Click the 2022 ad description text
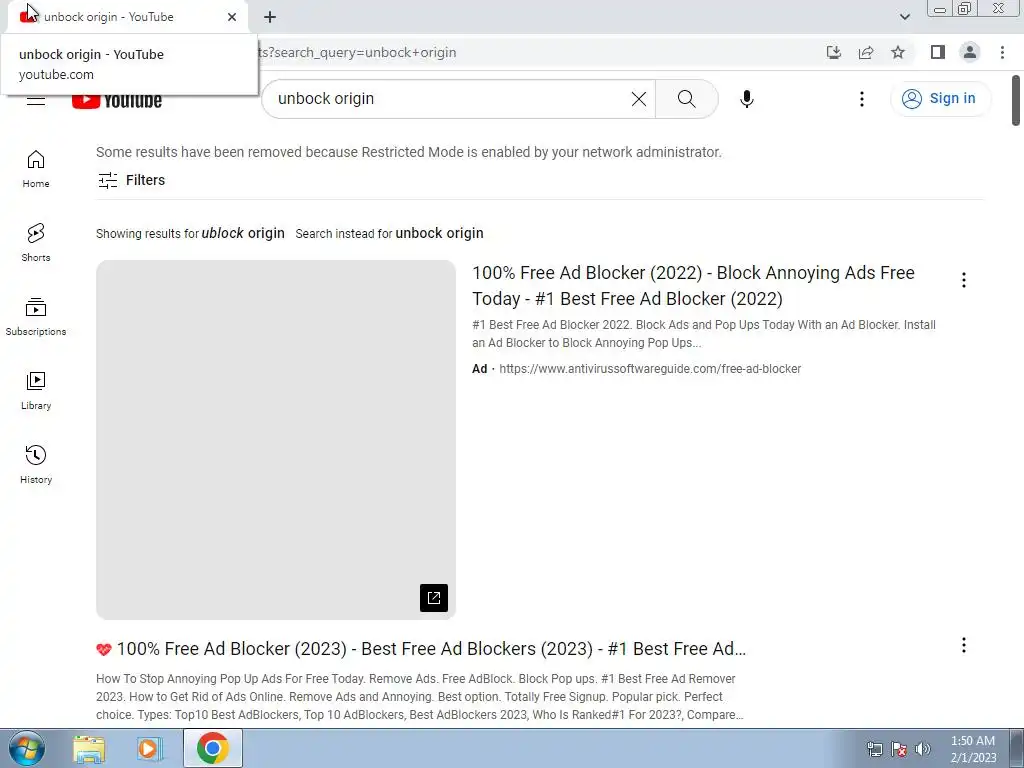The width and height of the screenshot is (1024, 768). point(704,334)
